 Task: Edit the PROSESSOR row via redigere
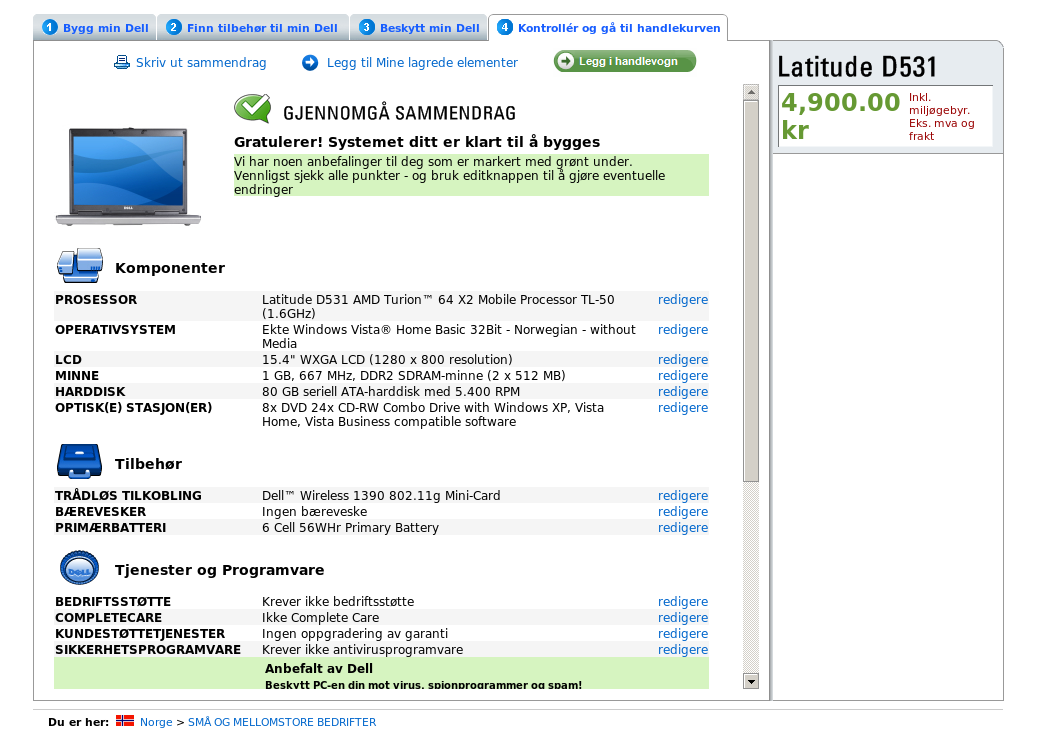(683, 299)
